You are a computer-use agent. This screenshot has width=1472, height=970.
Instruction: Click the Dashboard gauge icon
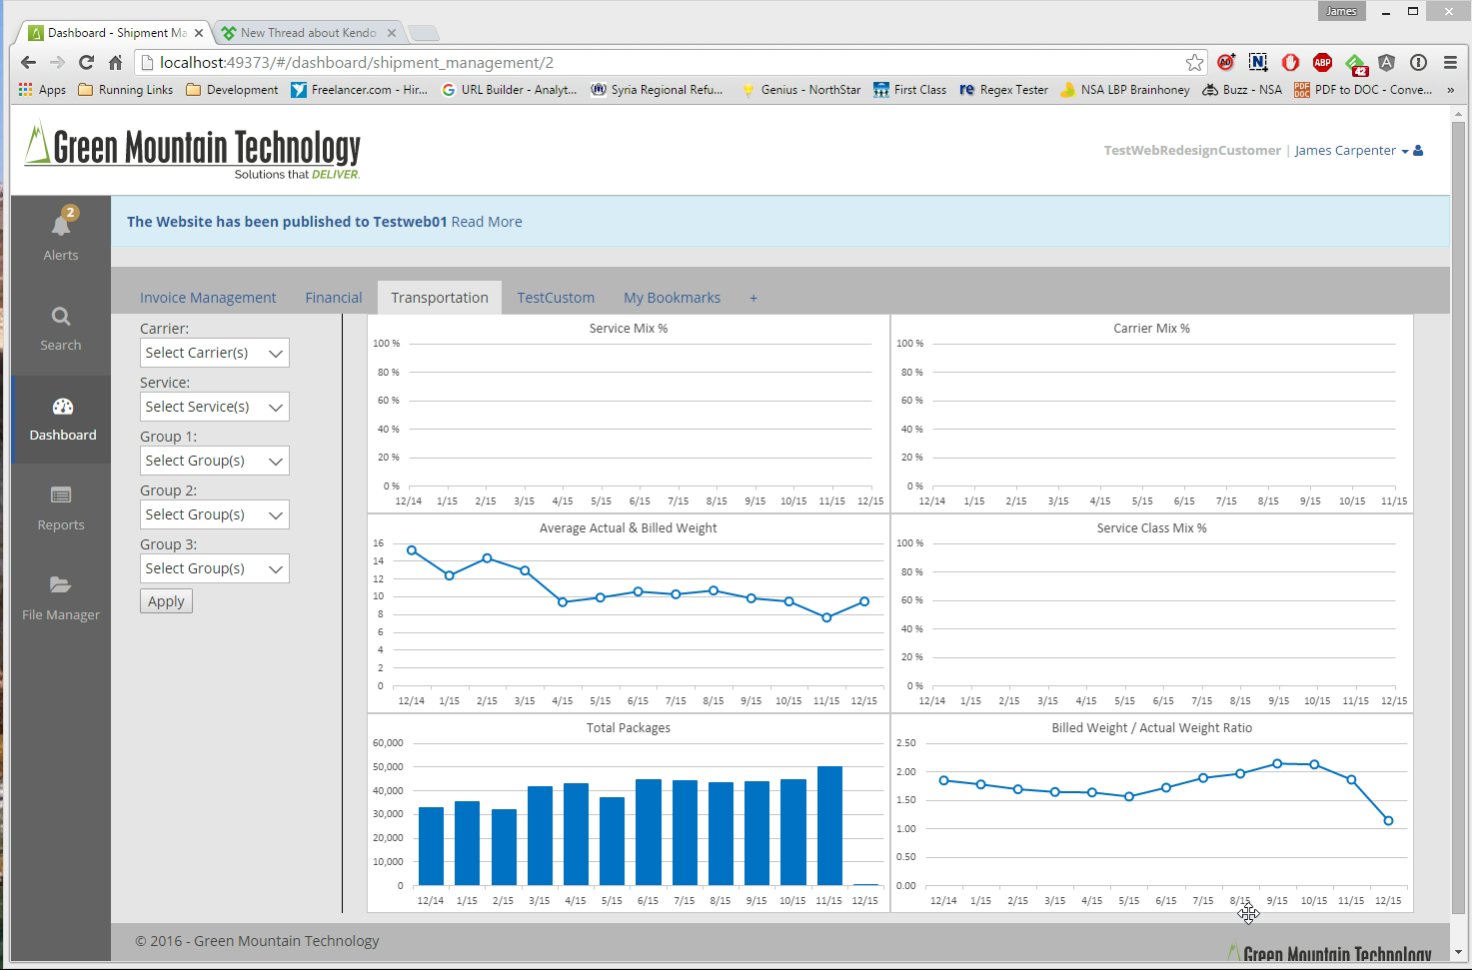pyautogui.click(x=62, y=407)
